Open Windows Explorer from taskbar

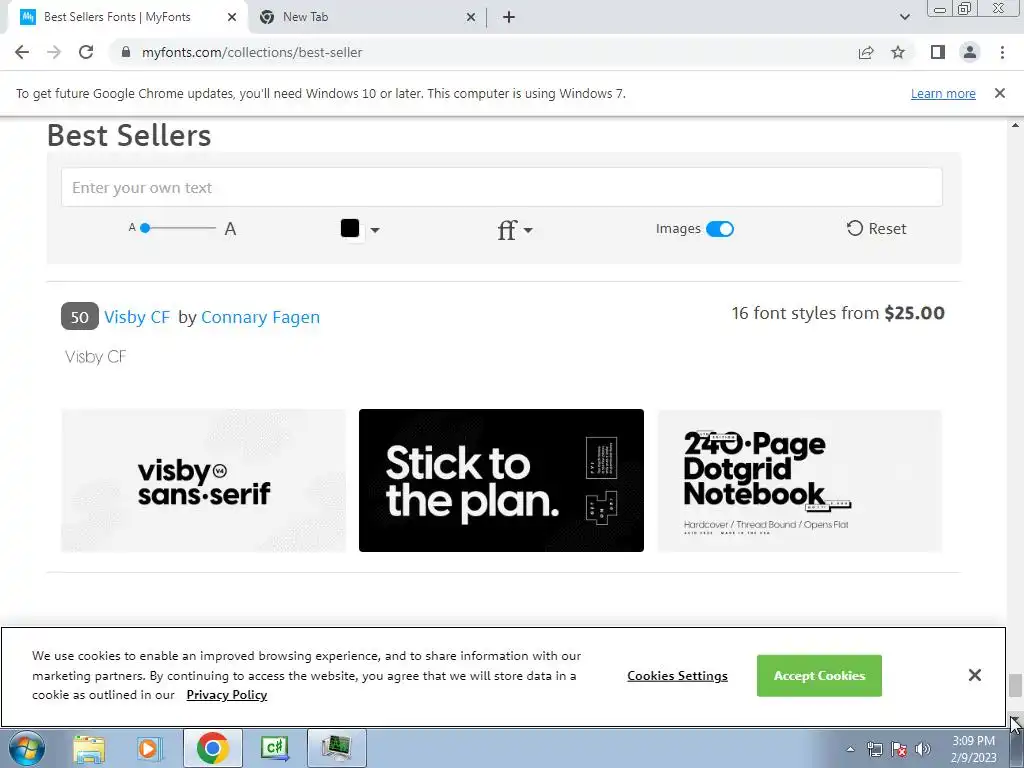point(89,748)
